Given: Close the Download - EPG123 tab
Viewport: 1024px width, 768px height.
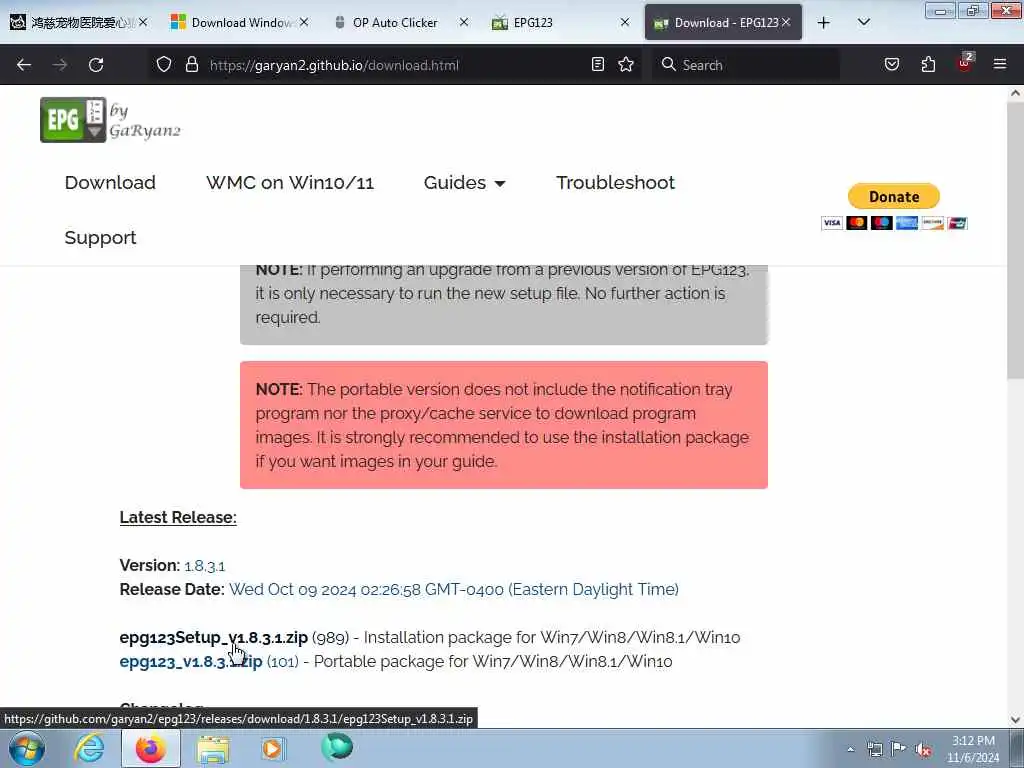Looking at the screenshot, I should [786, 22].
